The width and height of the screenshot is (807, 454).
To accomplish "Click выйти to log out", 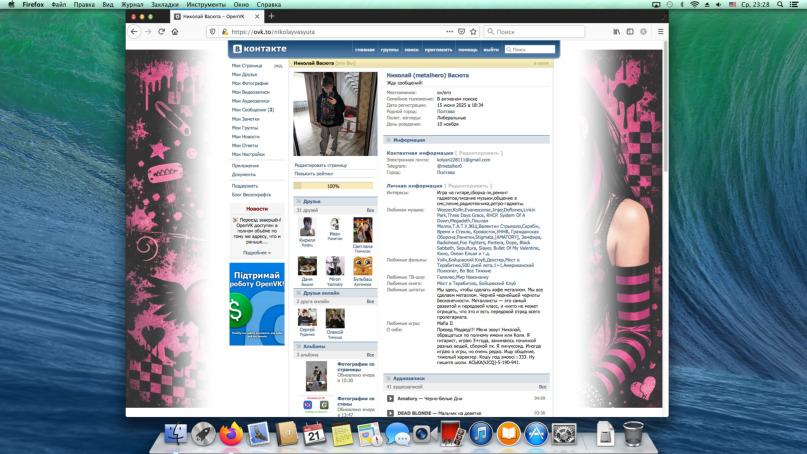I will [491, 49].
